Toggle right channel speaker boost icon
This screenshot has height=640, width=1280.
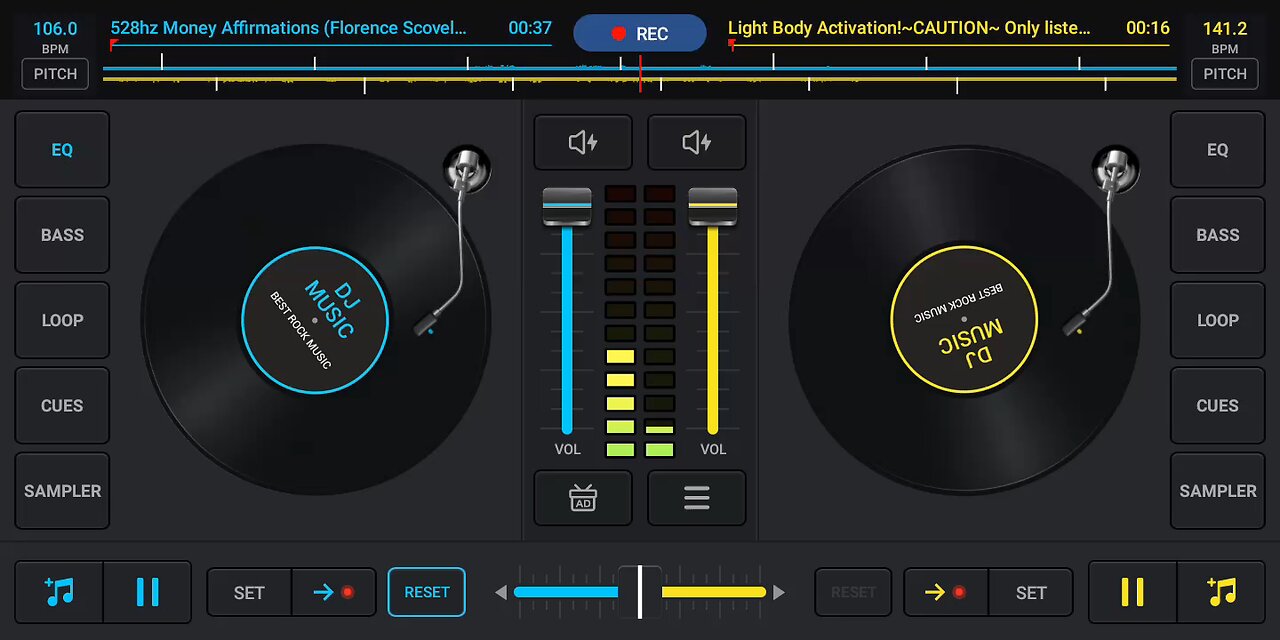697,143
